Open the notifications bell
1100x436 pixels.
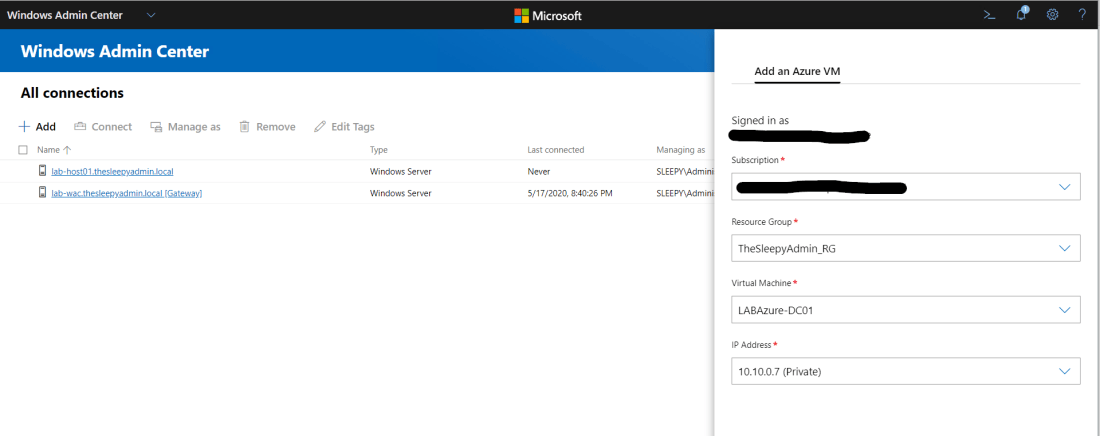(x=1021, y=15)
